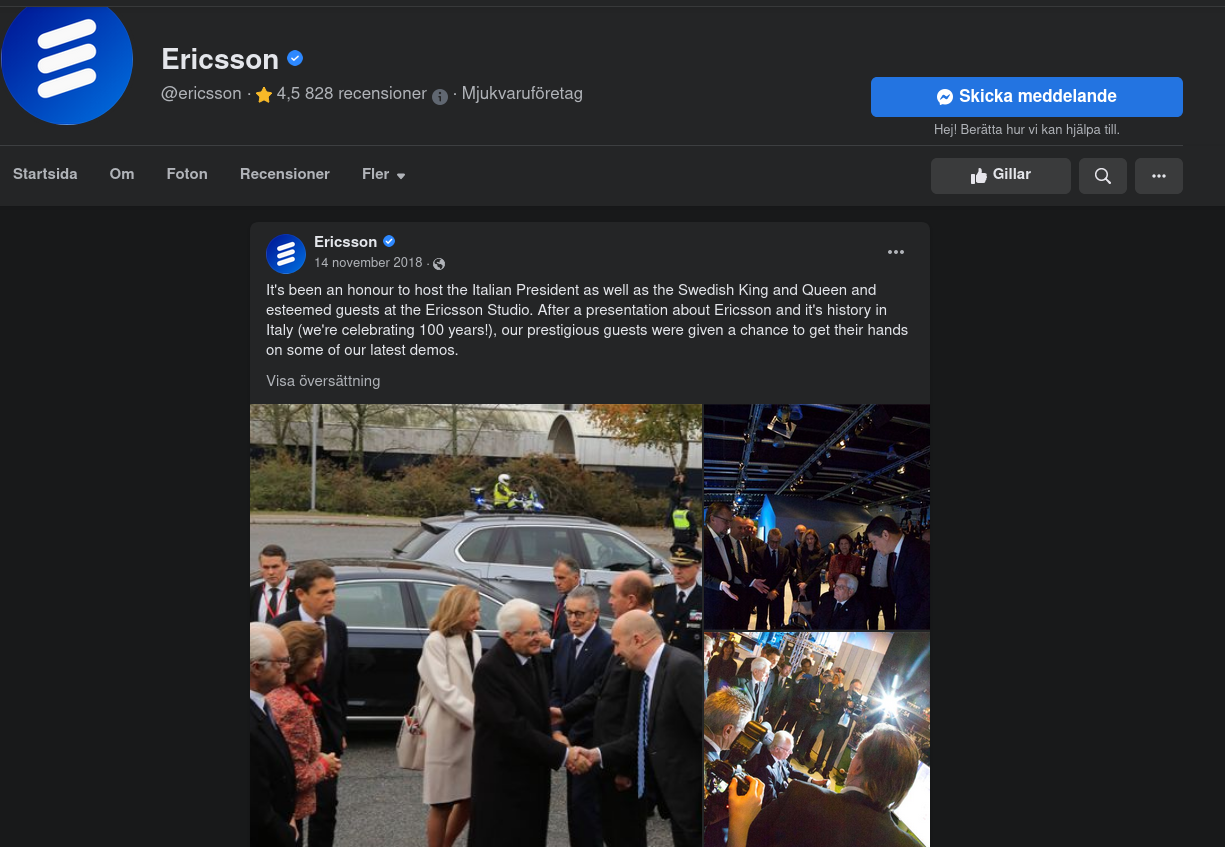Open the page more options ellipsis

point(1159,176)
